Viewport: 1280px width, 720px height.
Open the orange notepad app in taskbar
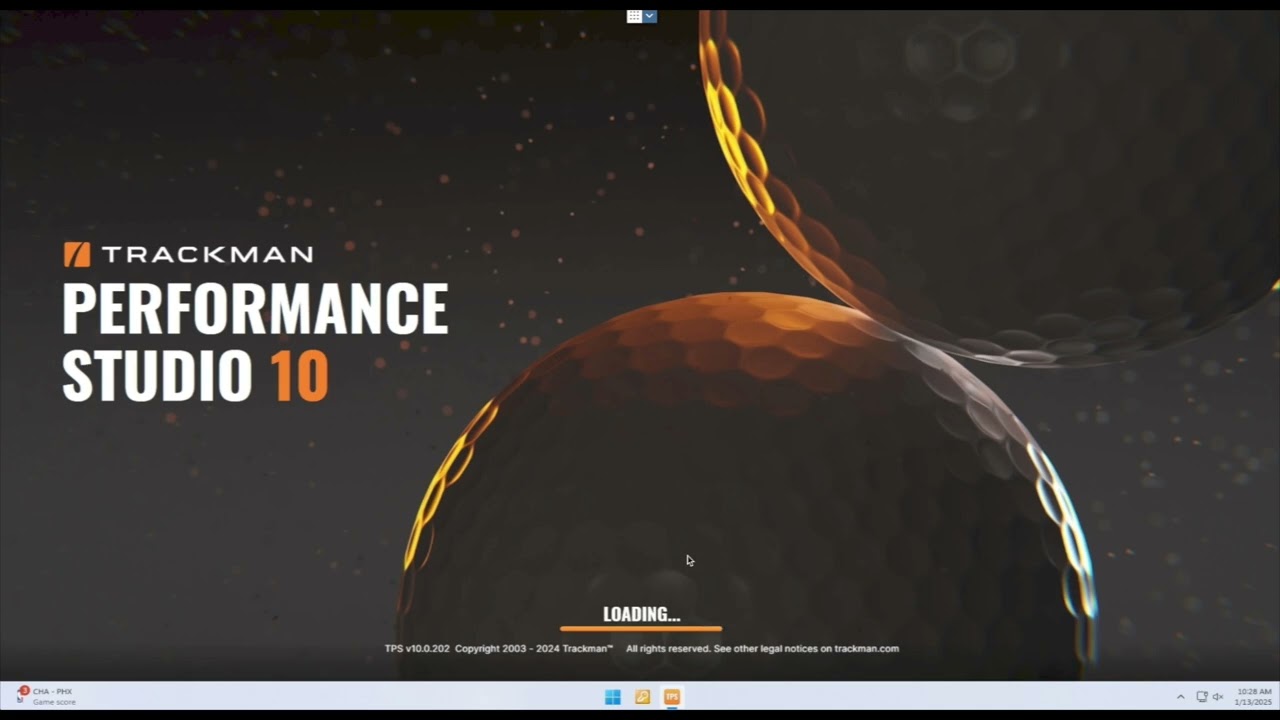click(x=643, y=697)
